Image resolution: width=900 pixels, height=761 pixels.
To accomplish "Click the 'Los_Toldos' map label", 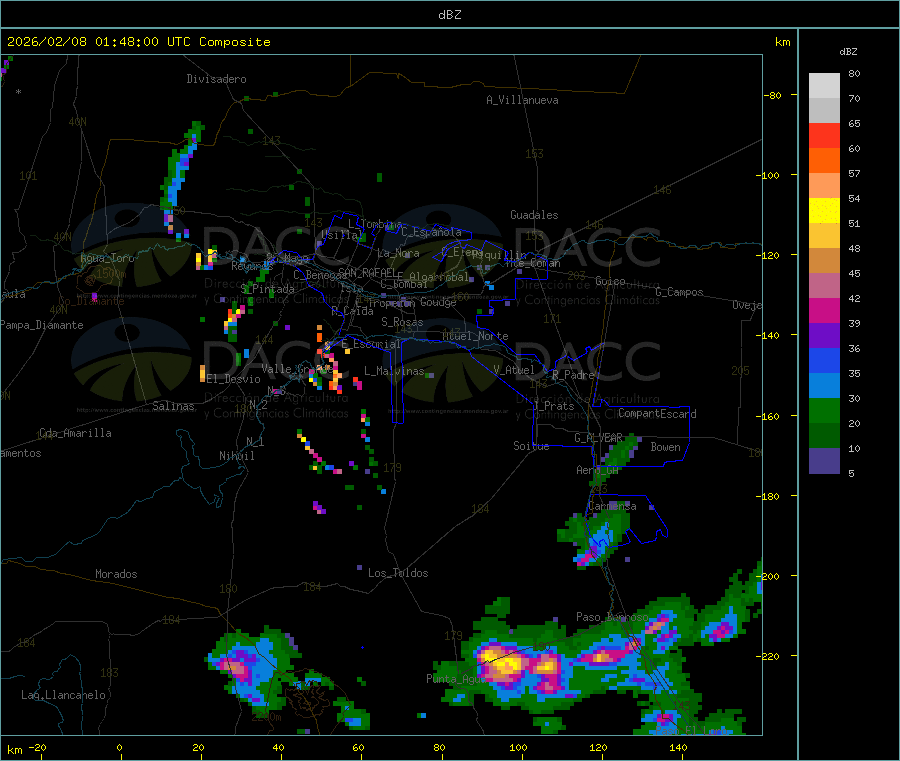I will click(x=398, y=573).
